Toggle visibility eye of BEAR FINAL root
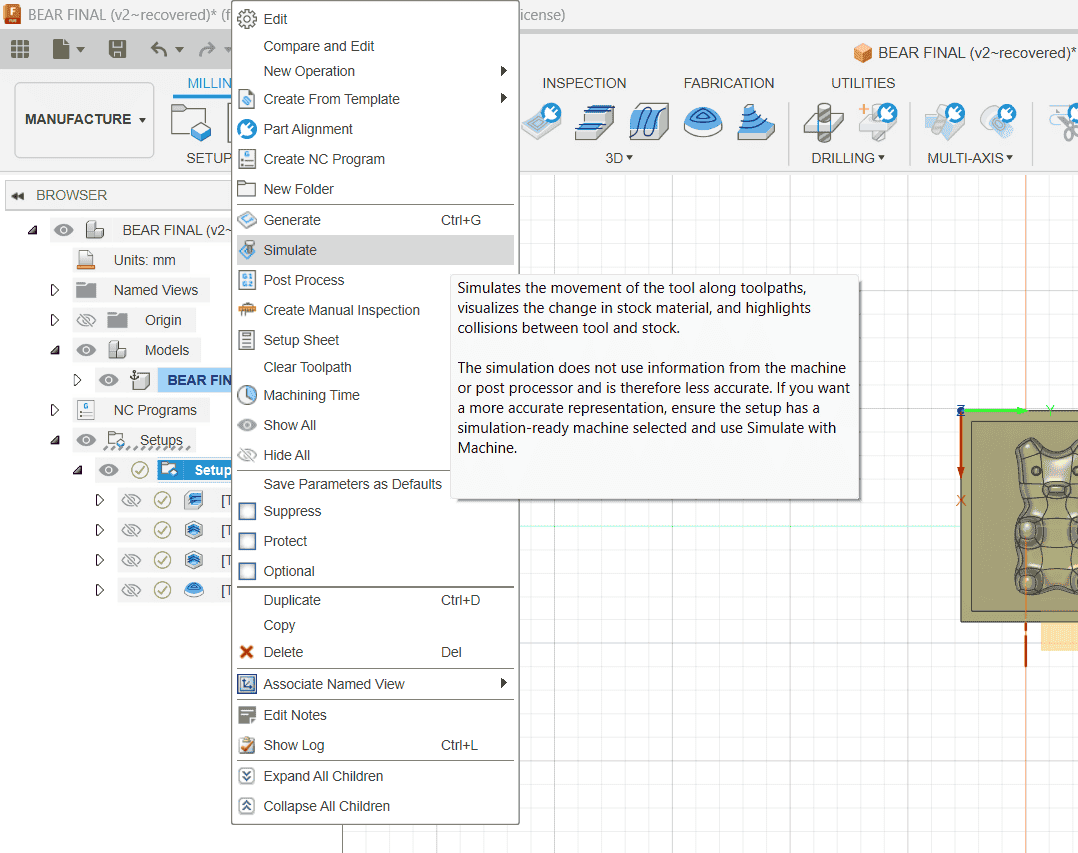 63,230
